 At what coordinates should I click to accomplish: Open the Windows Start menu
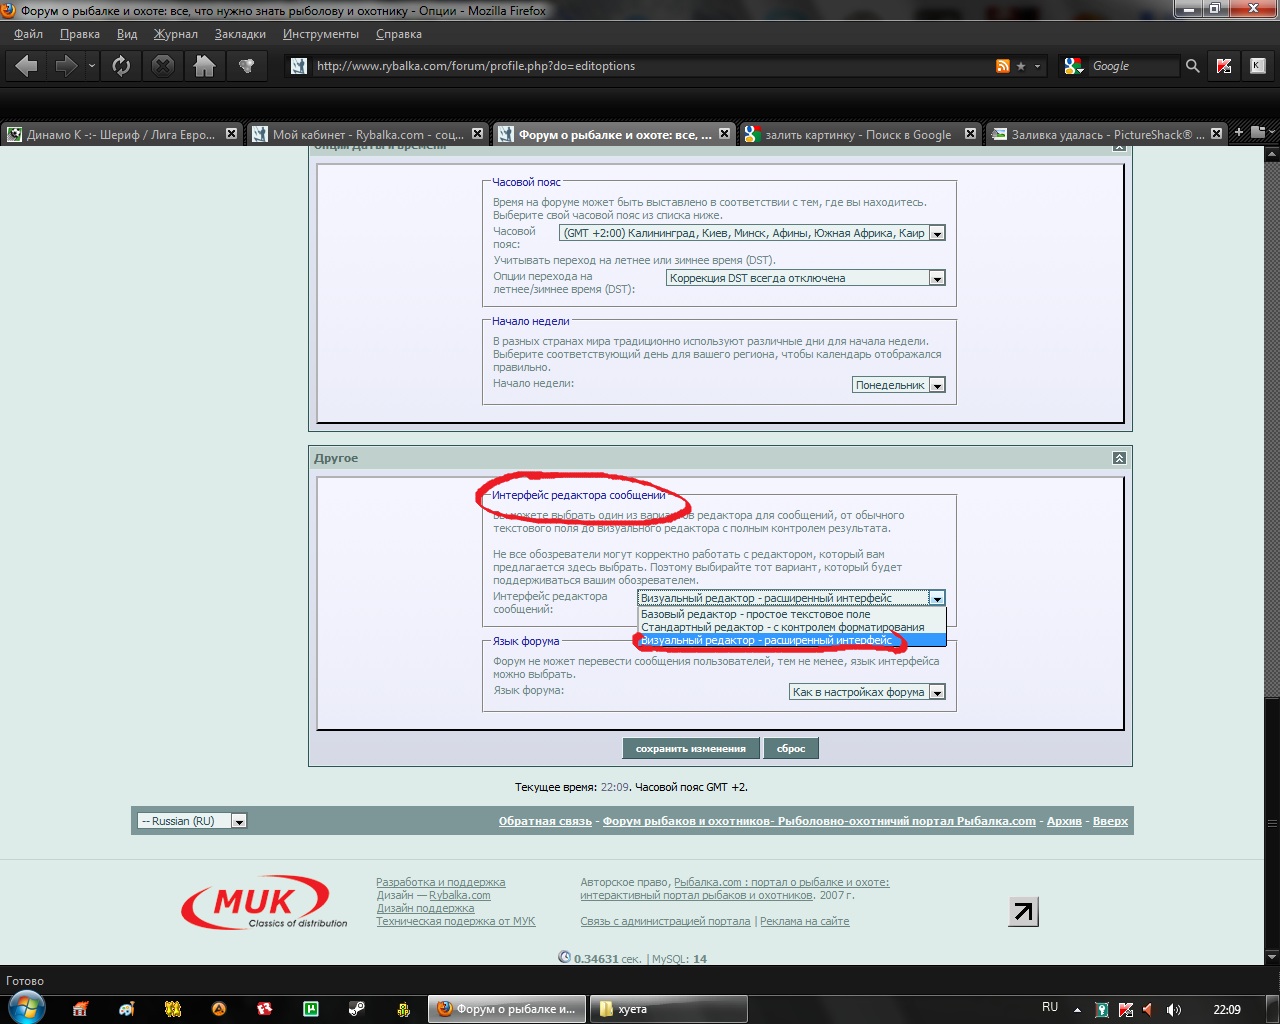tap(26, 1008)
